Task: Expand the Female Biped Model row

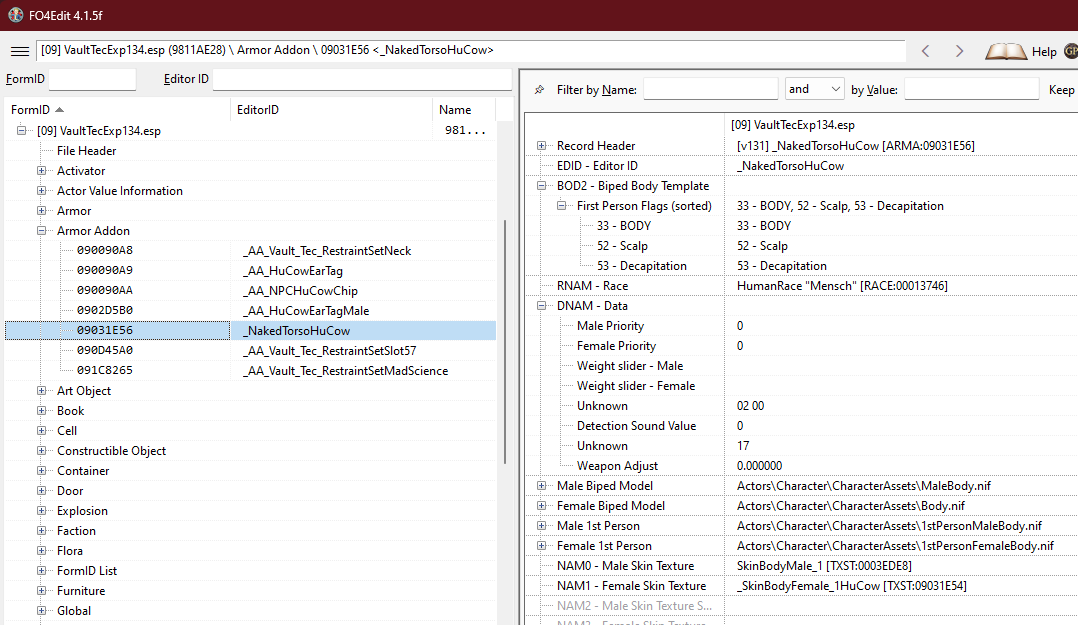Action: point(542,505)
